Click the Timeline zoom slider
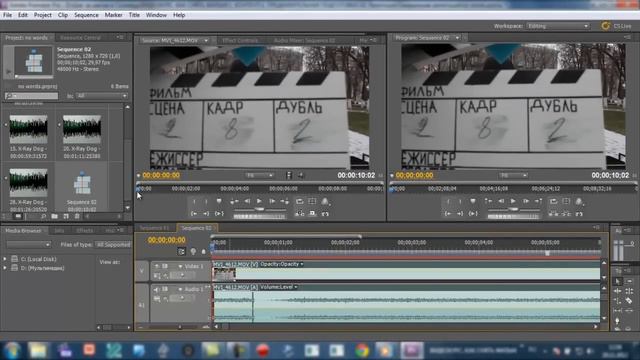Viewport: 640px width, 360px height. [179, 327]
